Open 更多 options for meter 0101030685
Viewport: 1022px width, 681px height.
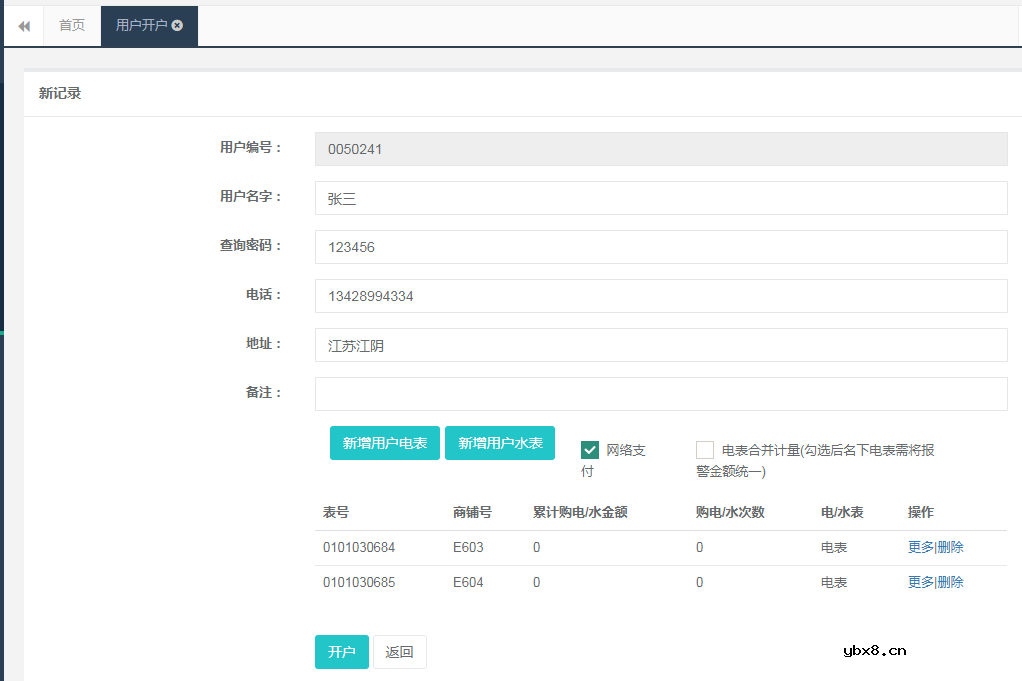[x=920, y=581]
